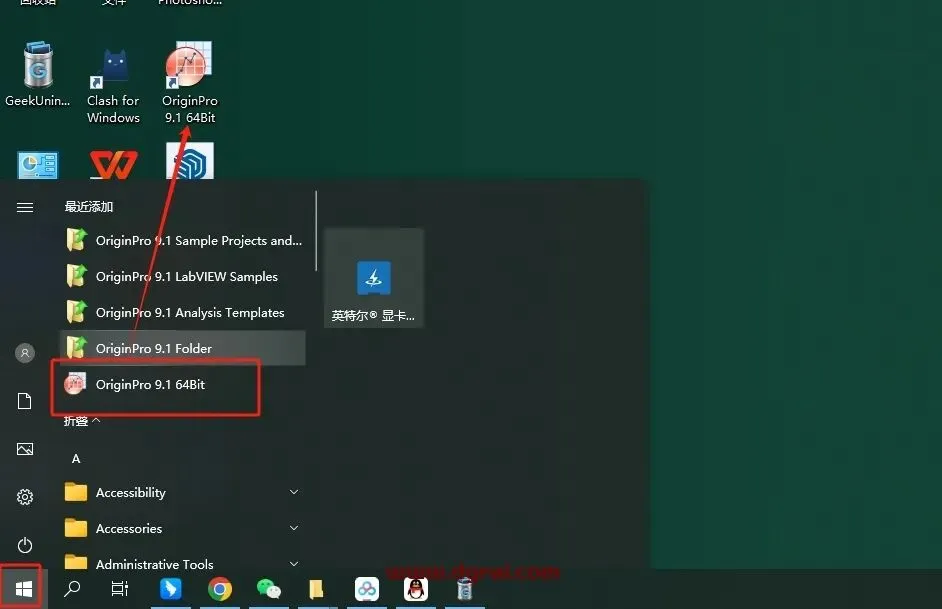Open OriginPro 9.1 LabVIEW Samples entry
This screenshot has width=942, height=609.
tap(183, 276)
